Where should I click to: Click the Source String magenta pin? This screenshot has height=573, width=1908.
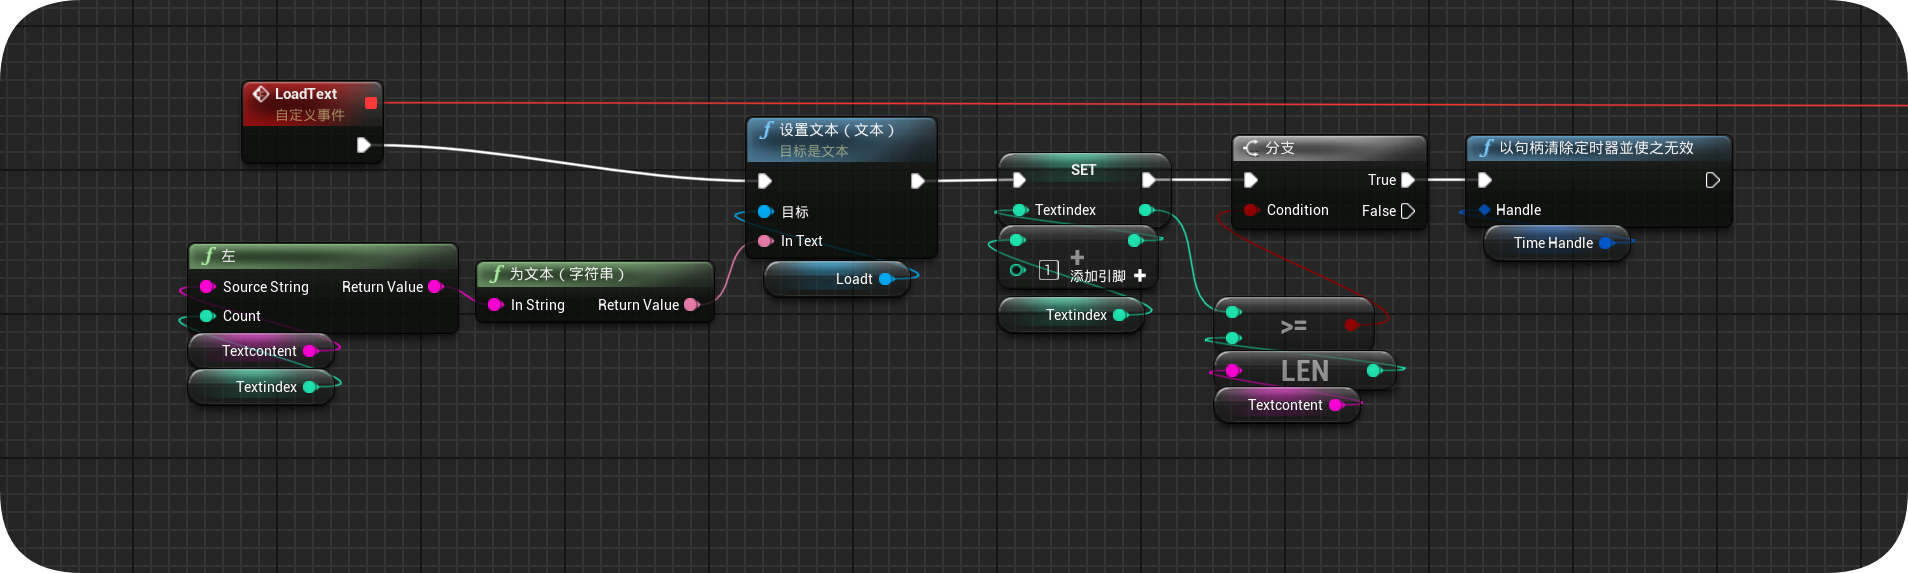pos(207,287)
